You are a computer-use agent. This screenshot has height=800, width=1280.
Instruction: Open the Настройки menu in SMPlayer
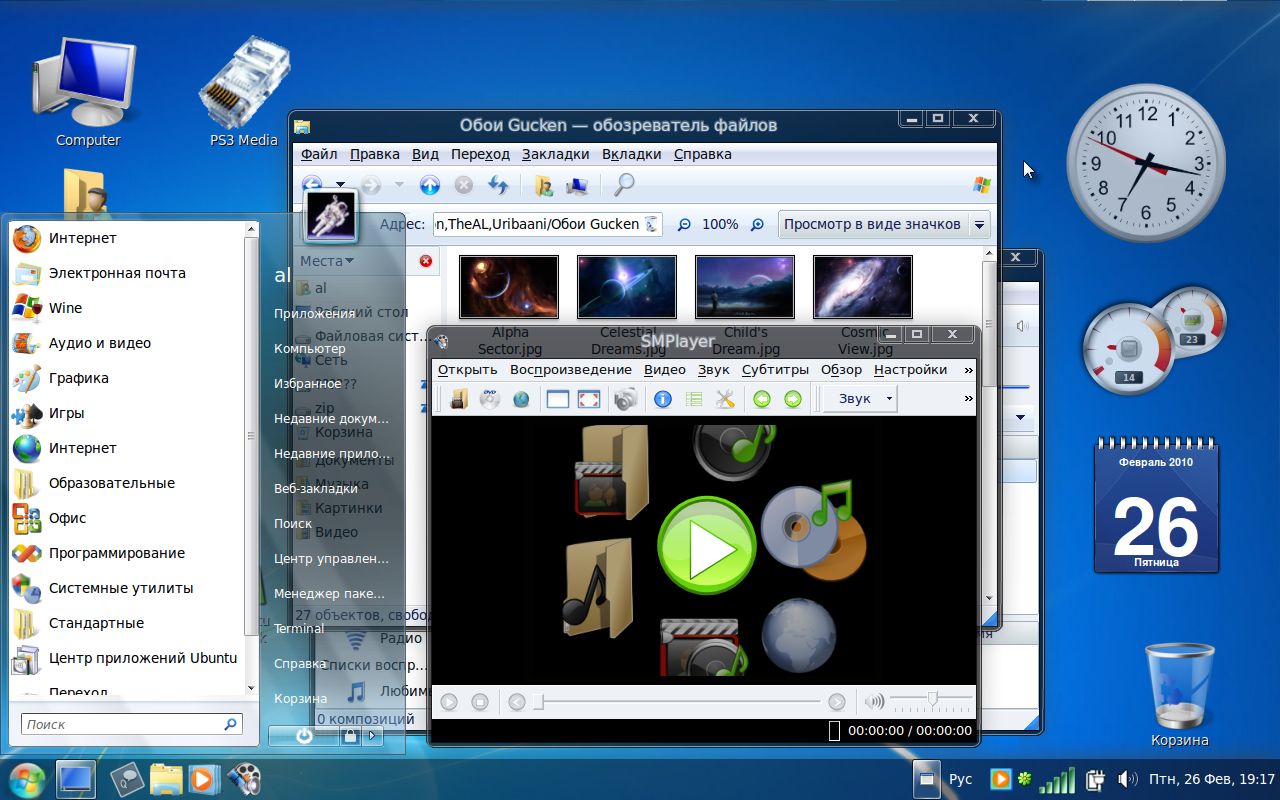(910, 370)
